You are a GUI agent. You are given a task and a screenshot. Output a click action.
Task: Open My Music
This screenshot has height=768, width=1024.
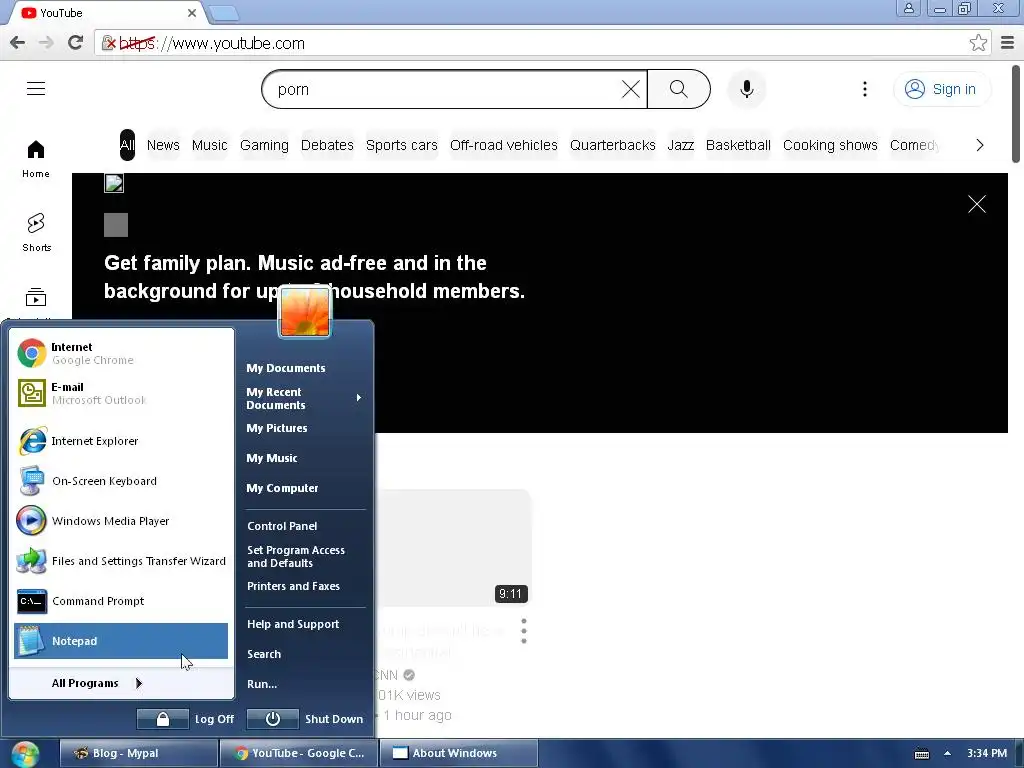(x=272, y=458)
